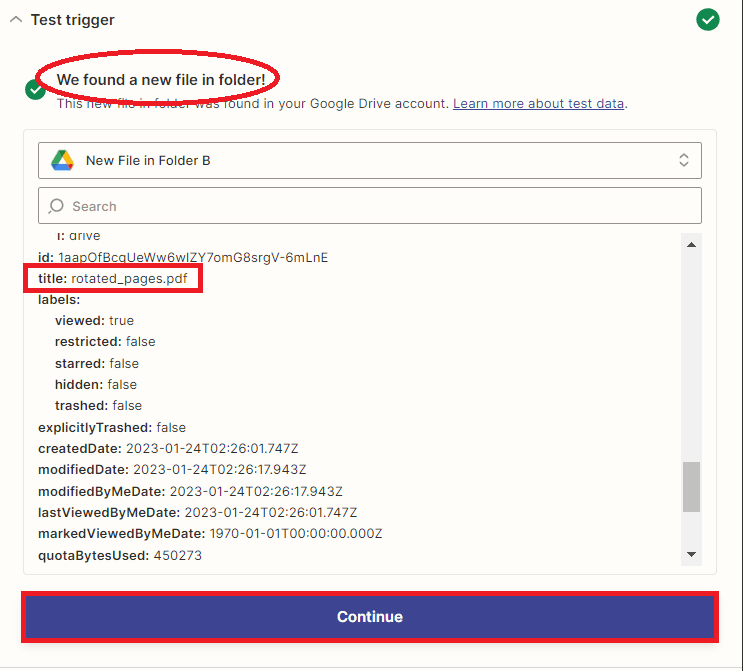Click the labels field heading

point(59,299)
